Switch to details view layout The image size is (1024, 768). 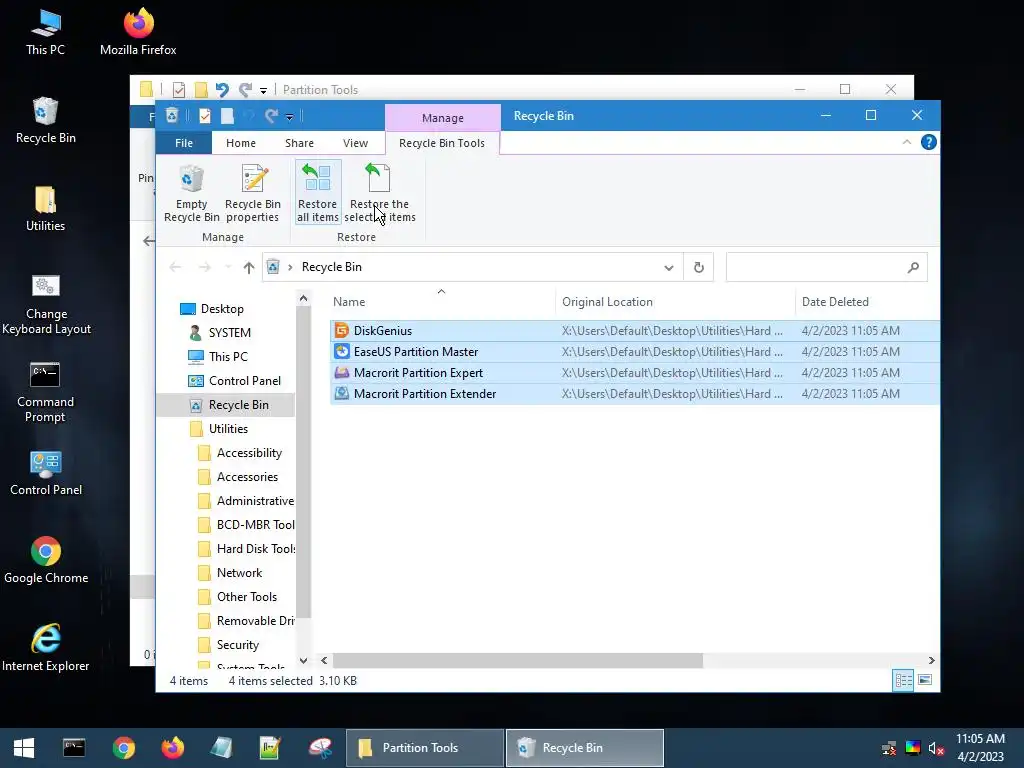[903, 680]
